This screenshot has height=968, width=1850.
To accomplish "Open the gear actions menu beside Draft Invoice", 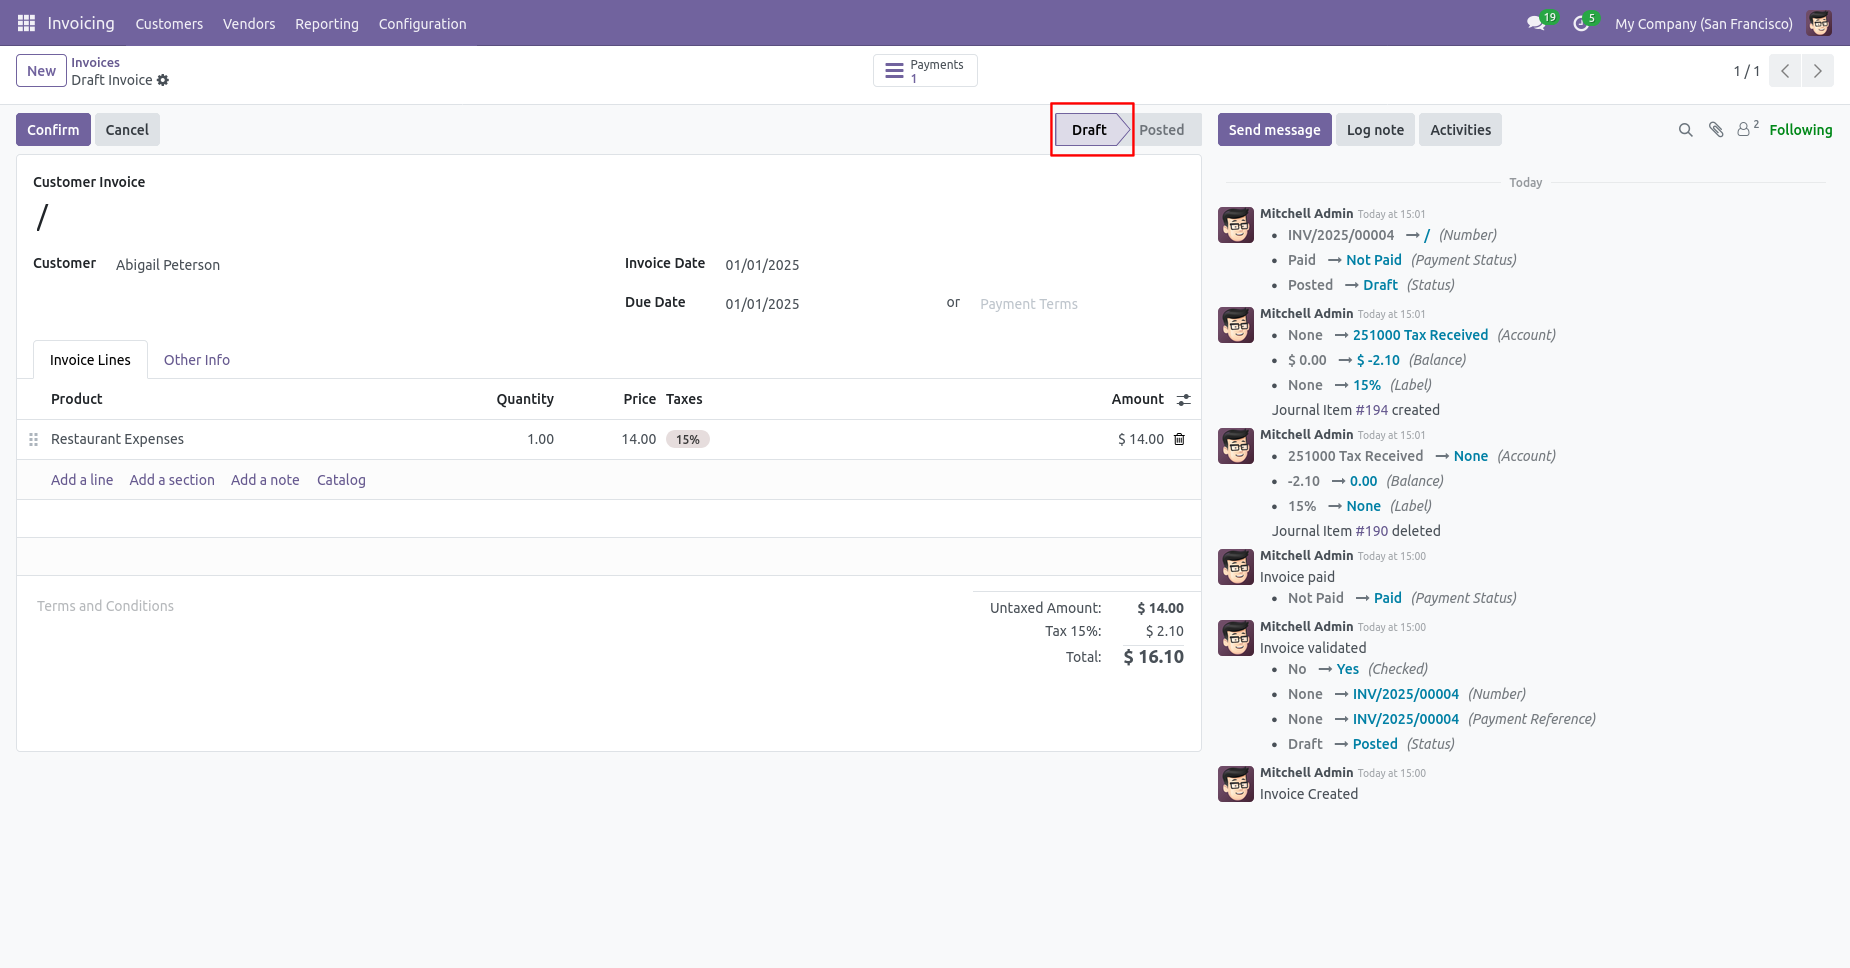I will click(163, 80).
